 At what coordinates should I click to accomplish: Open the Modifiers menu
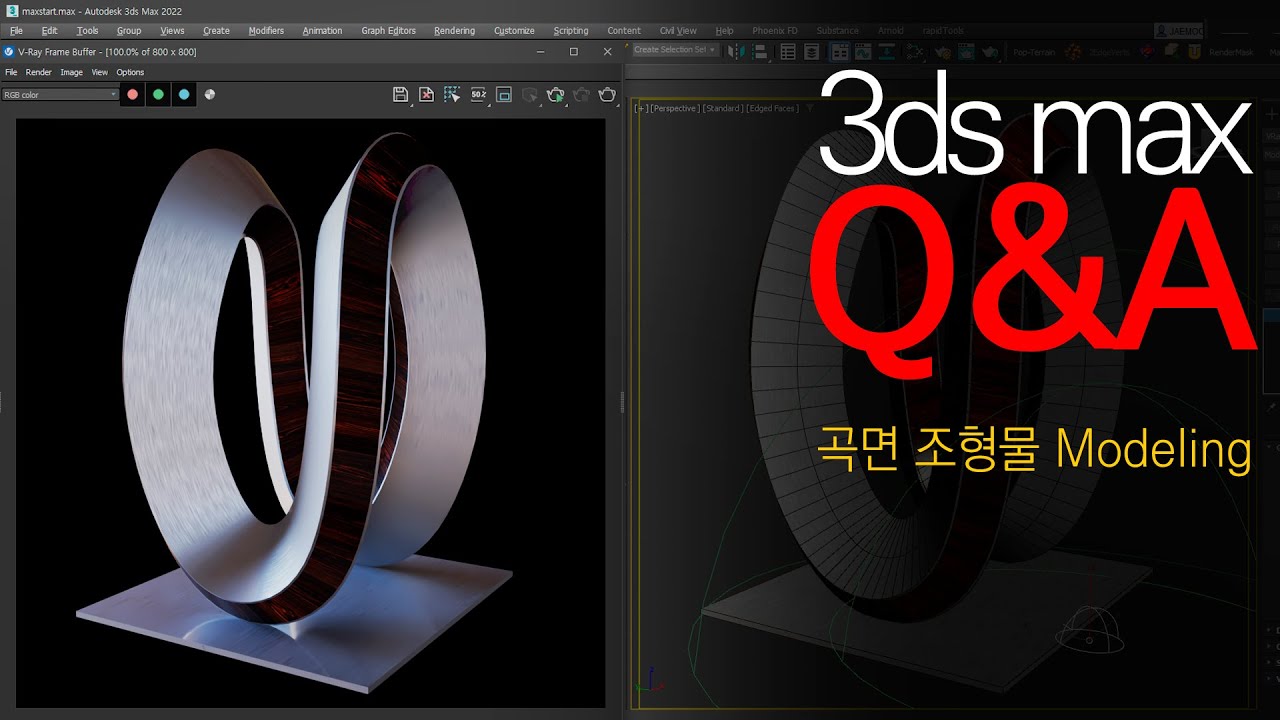[x=266, y=31]
